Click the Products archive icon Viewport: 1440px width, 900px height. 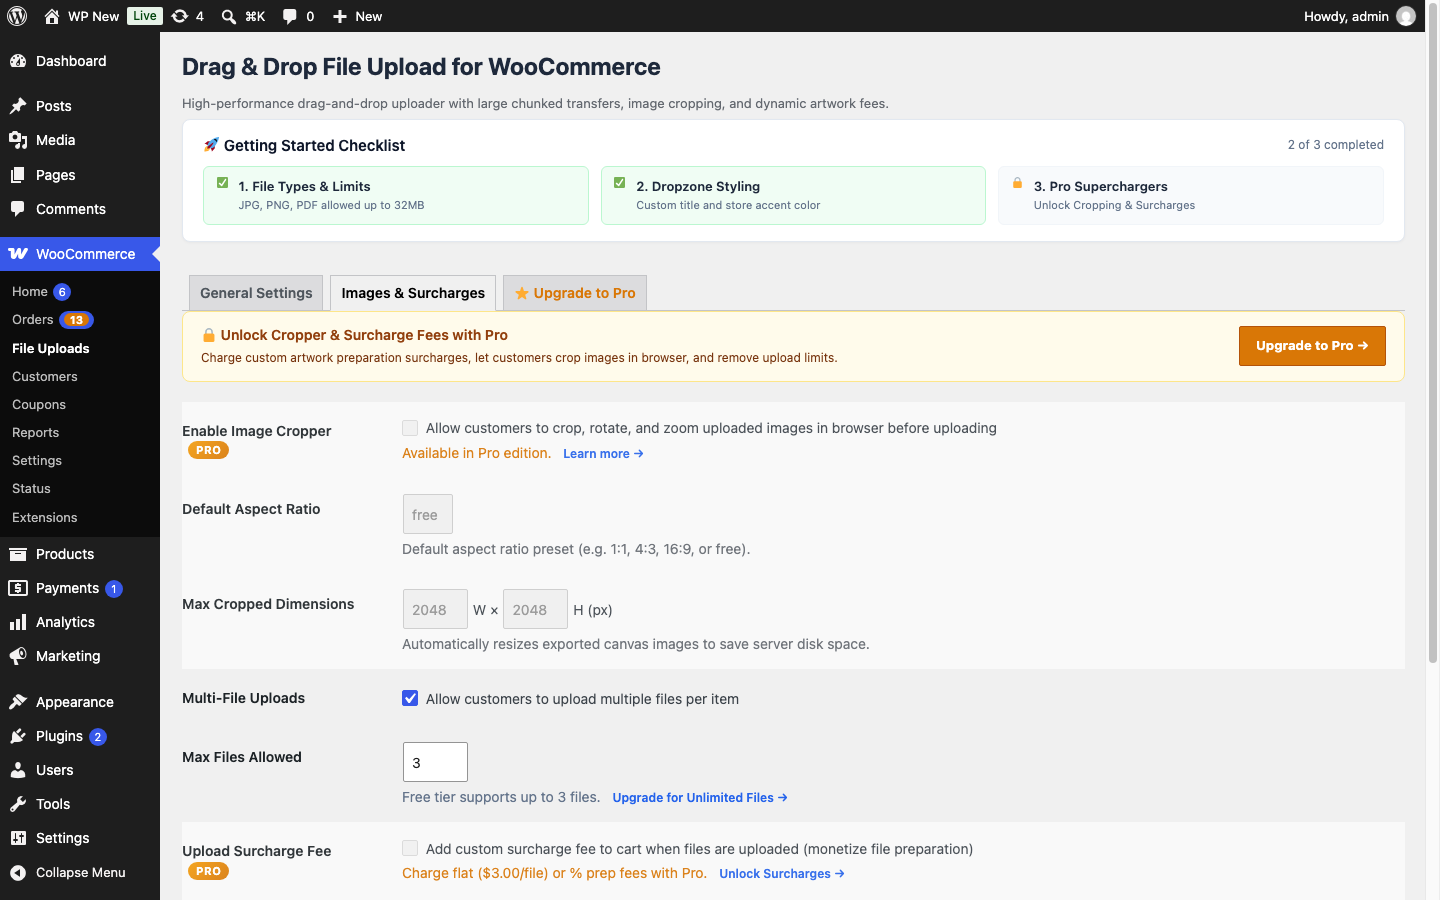[18, 554]
